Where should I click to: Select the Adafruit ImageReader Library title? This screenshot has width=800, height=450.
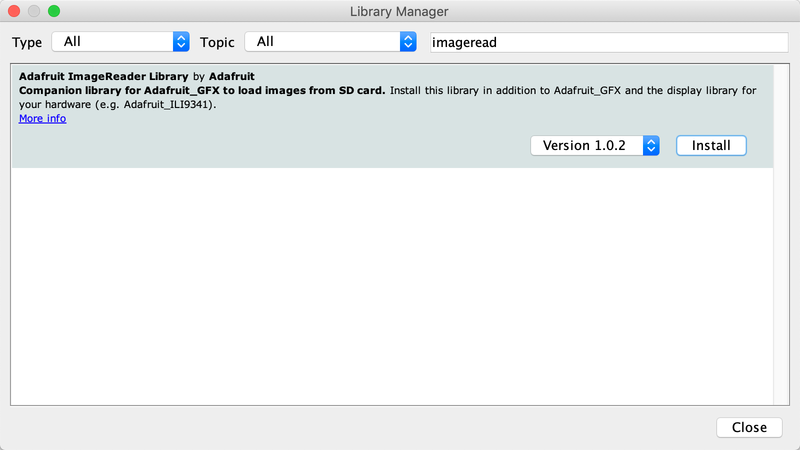pyautogui.click(x=103, y=76)
